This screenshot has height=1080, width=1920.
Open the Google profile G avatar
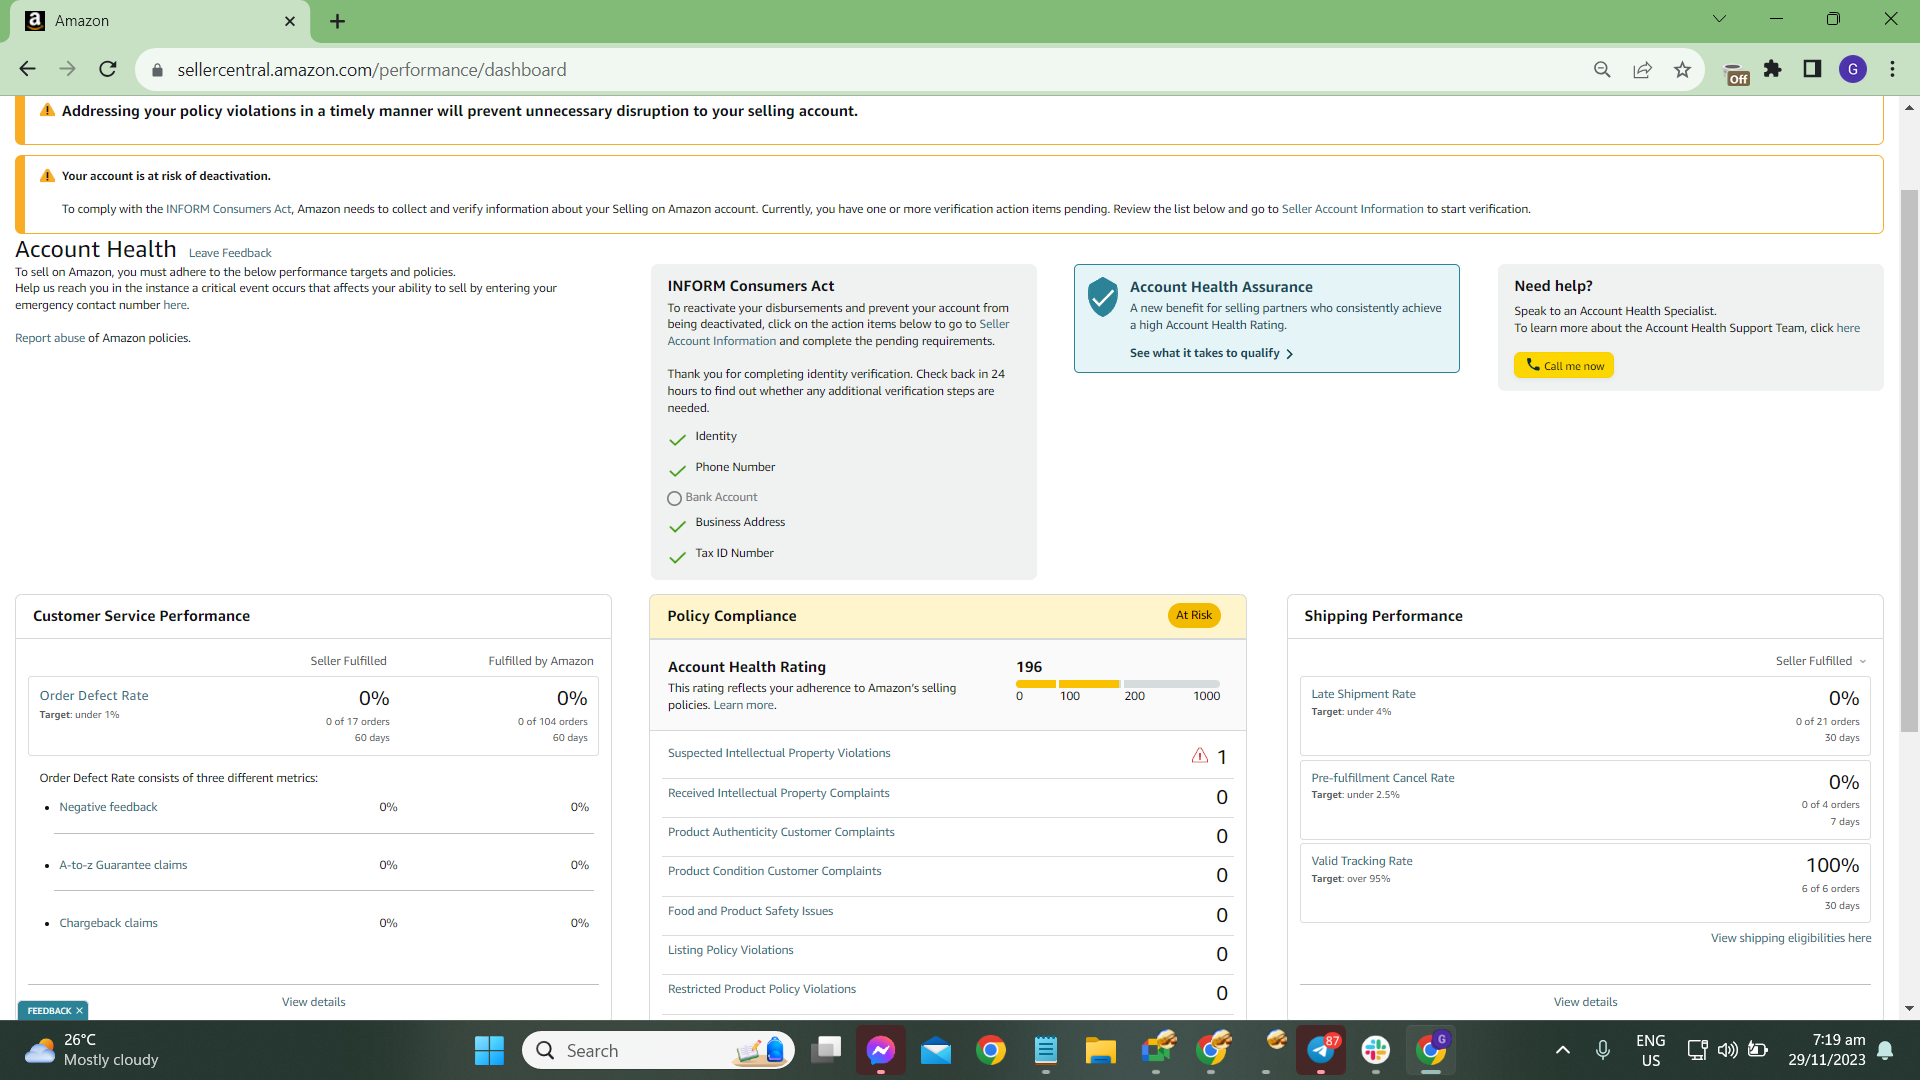(x=1853, y=69)
